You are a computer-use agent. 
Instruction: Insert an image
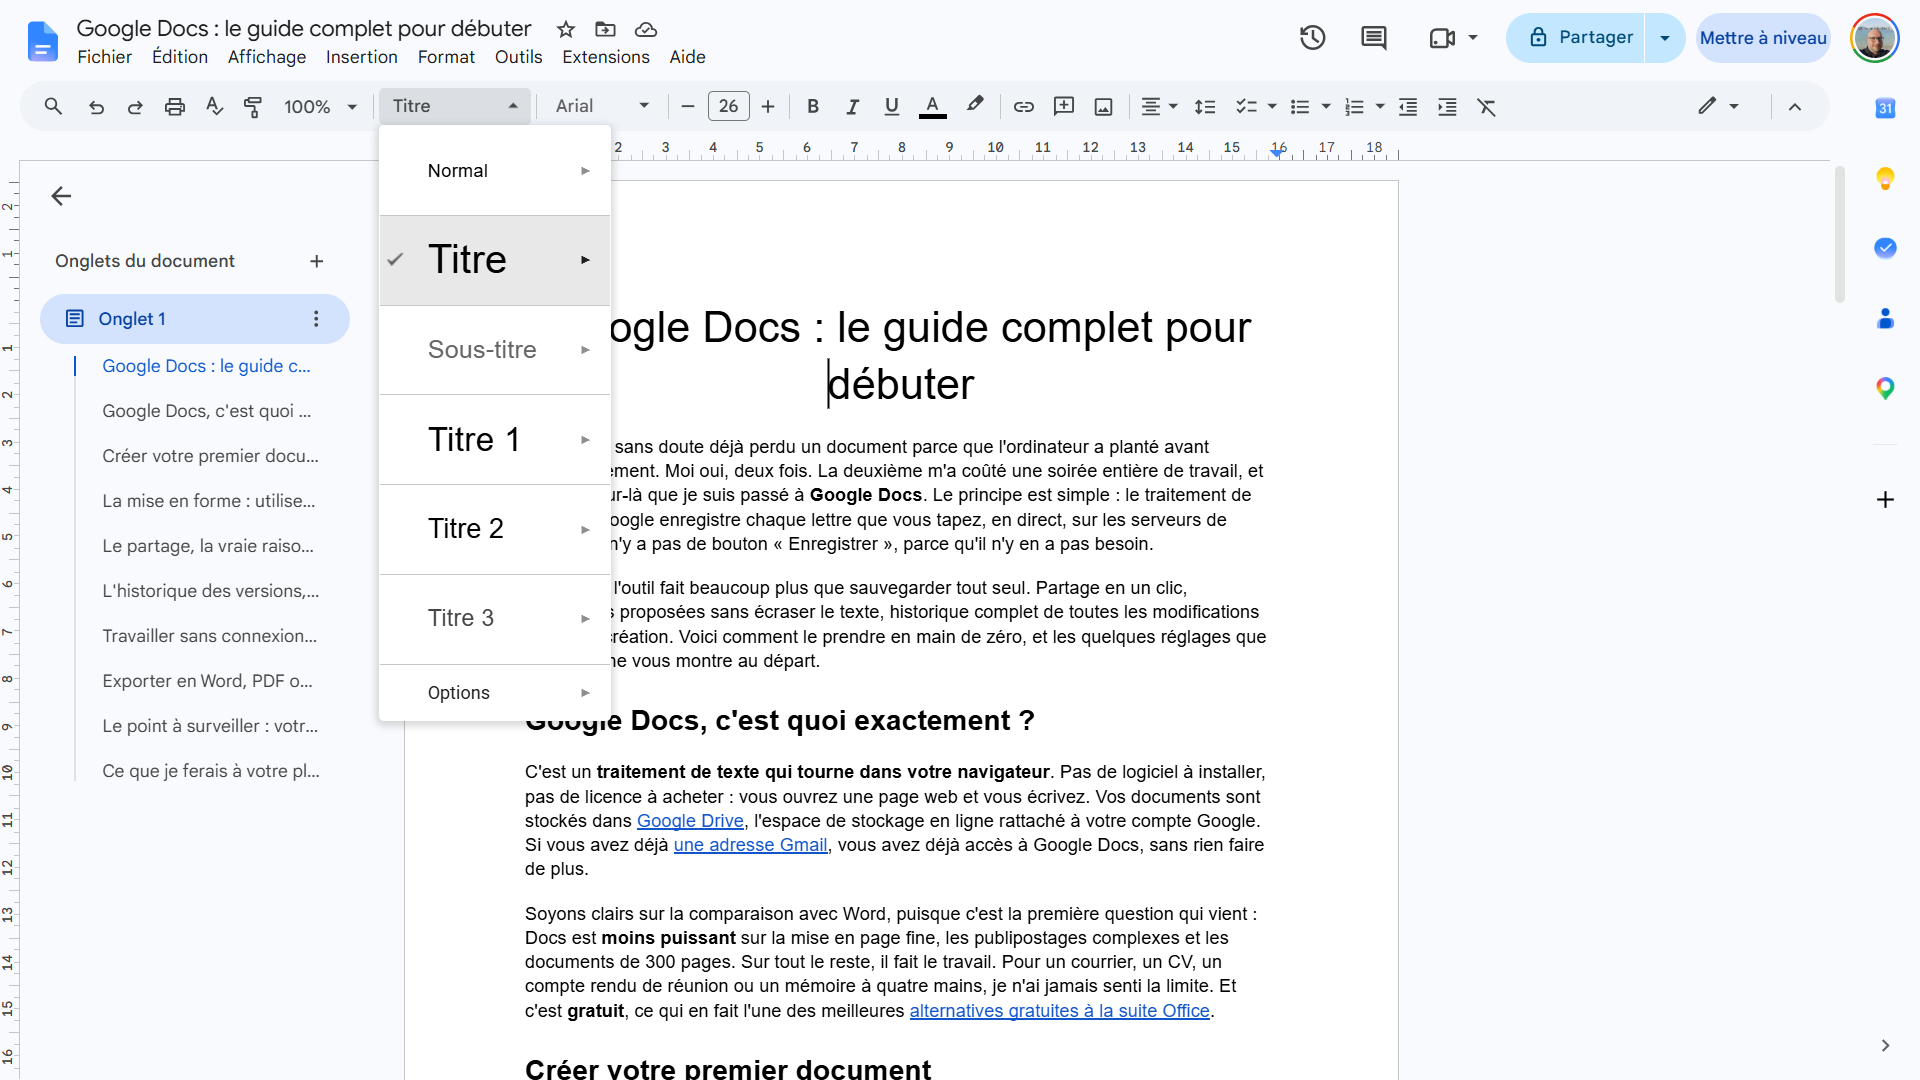pyautogui.click(x=1103, y=106)
